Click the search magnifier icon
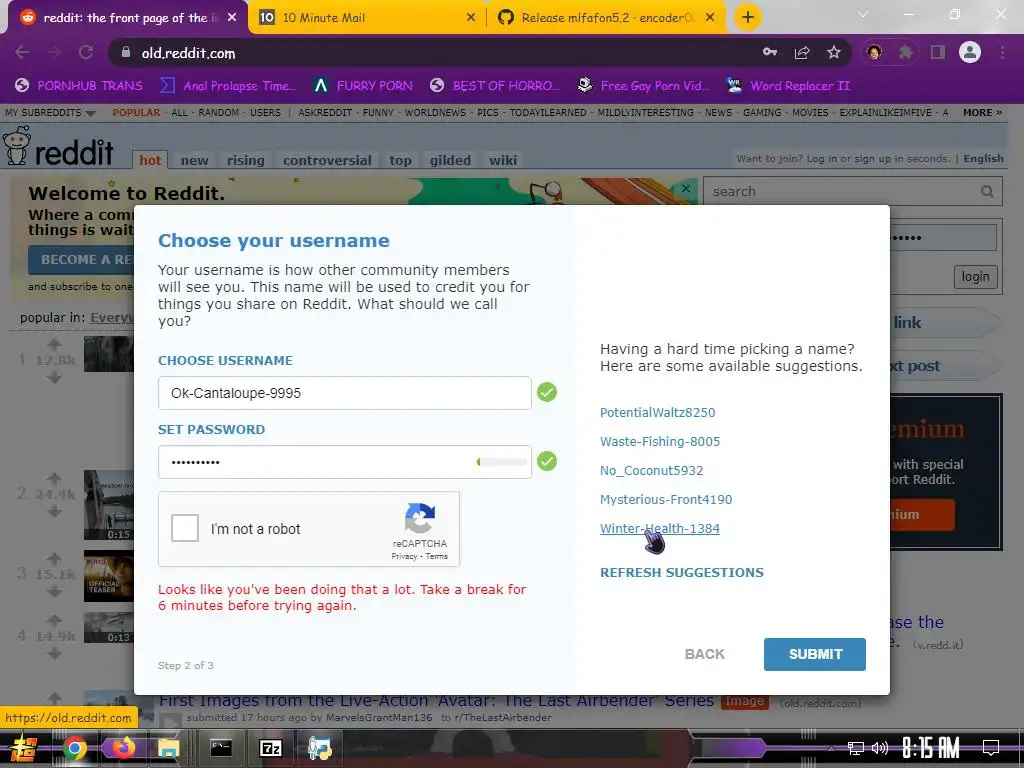This screenshot has height=768, width=1024. pyautogui.click(x=987, y=191)
